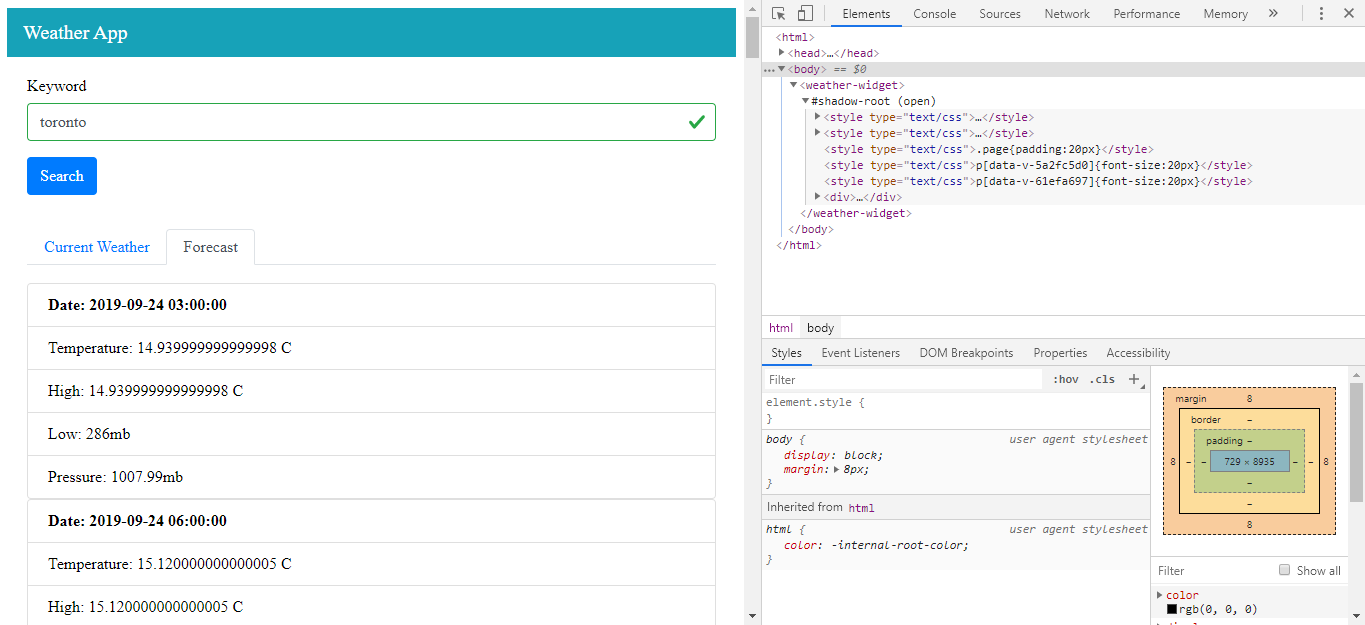
Task: Click the Pressure: 1007.99mb row
Action: coord(371,477)
